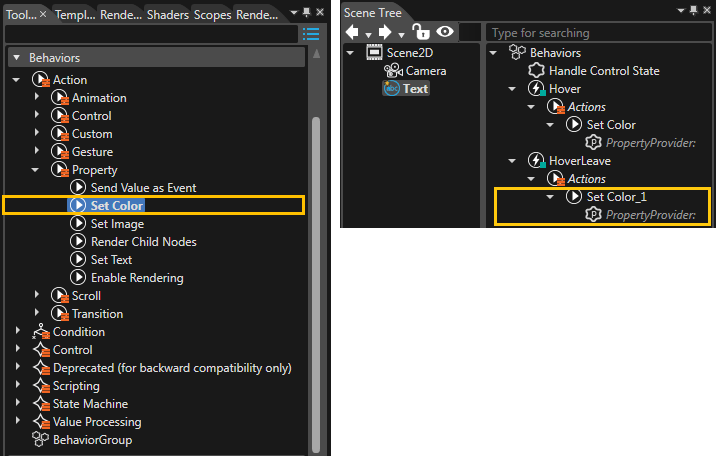Pin the Scene Tree panel
Viewport: 717px width, 457px height.
[x=694, y=11]
